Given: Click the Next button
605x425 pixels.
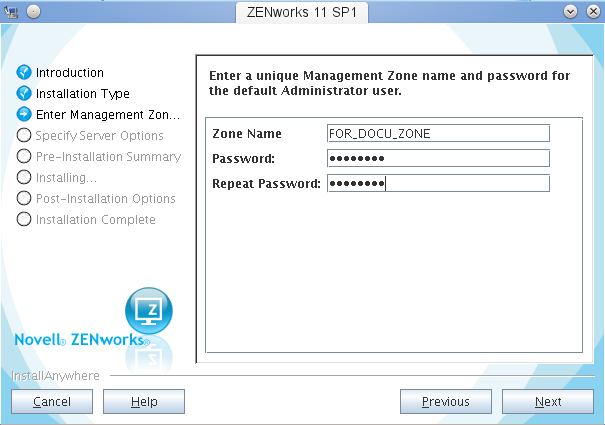Looking at the screenshot, I should tap(548, 401).
